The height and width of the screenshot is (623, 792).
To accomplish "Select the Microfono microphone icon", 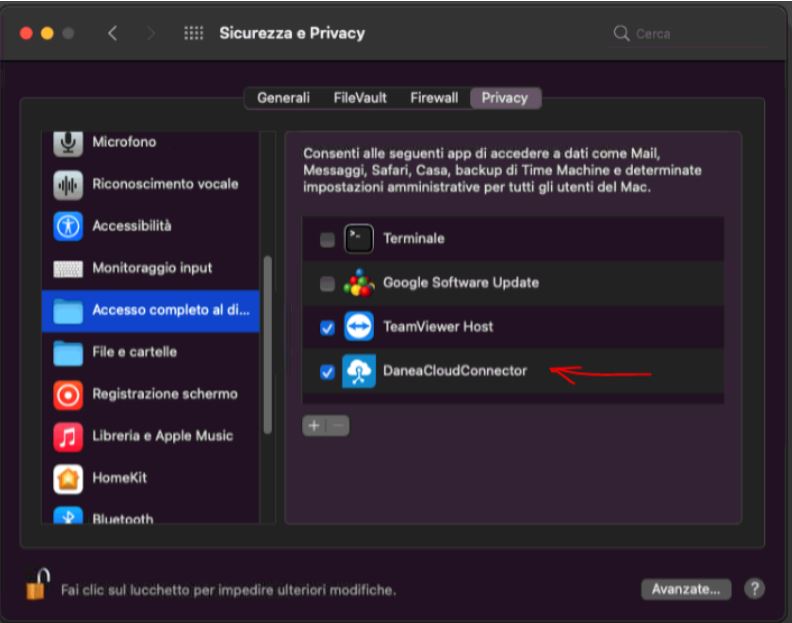I will [x=68, y=144].
